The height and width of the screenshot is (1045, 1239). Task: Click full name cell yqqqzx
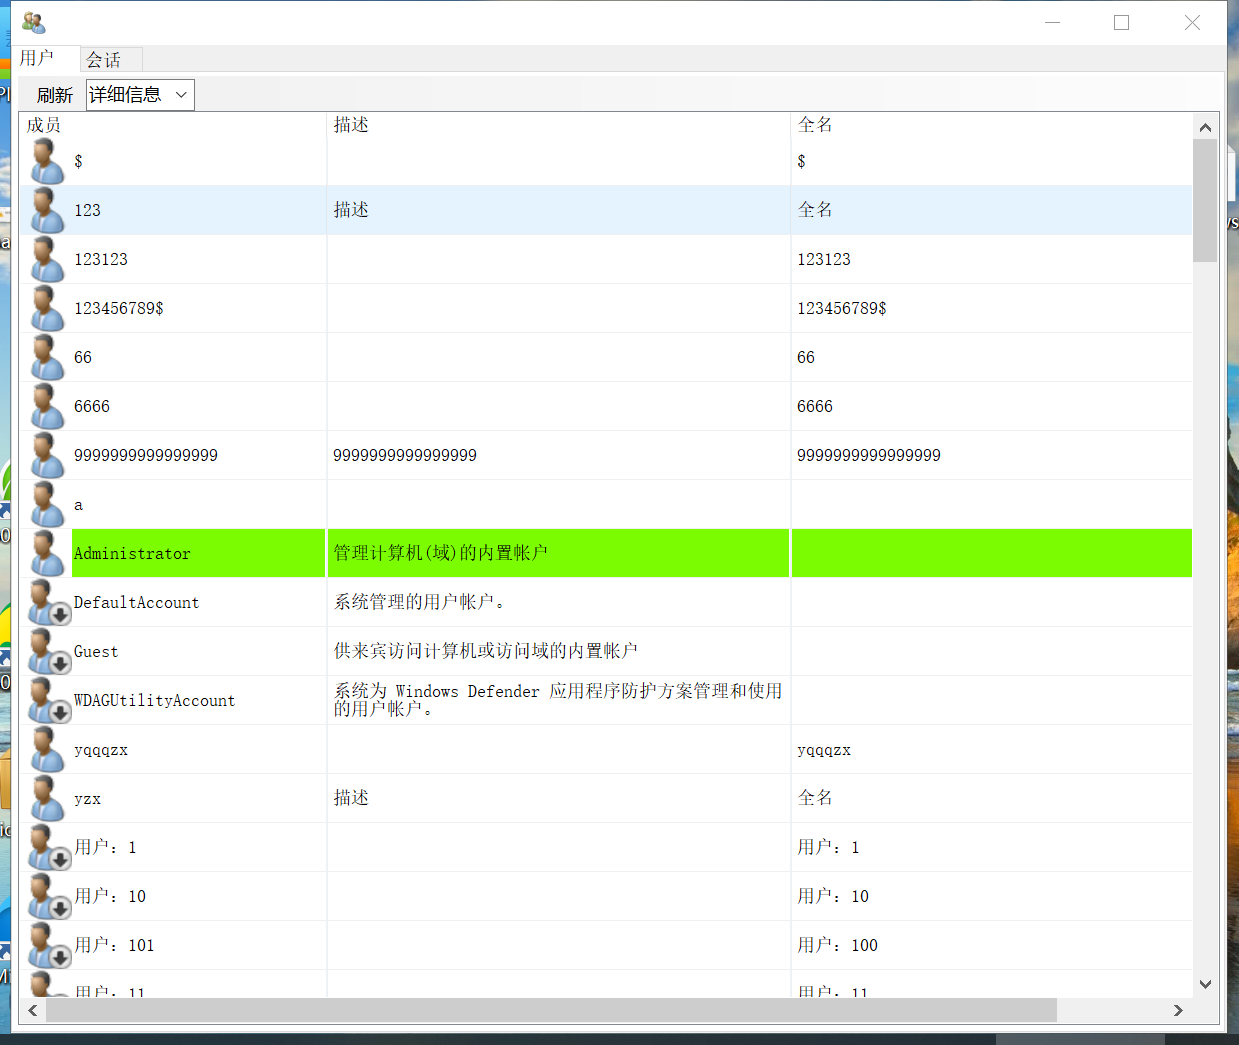tap(824, 750)
